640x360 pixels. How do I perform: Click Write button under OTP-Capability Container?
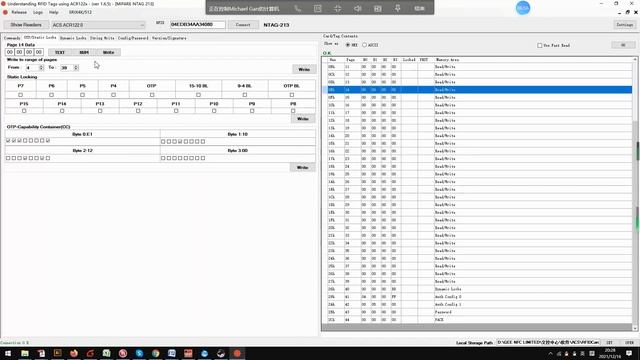click(302, 167)
